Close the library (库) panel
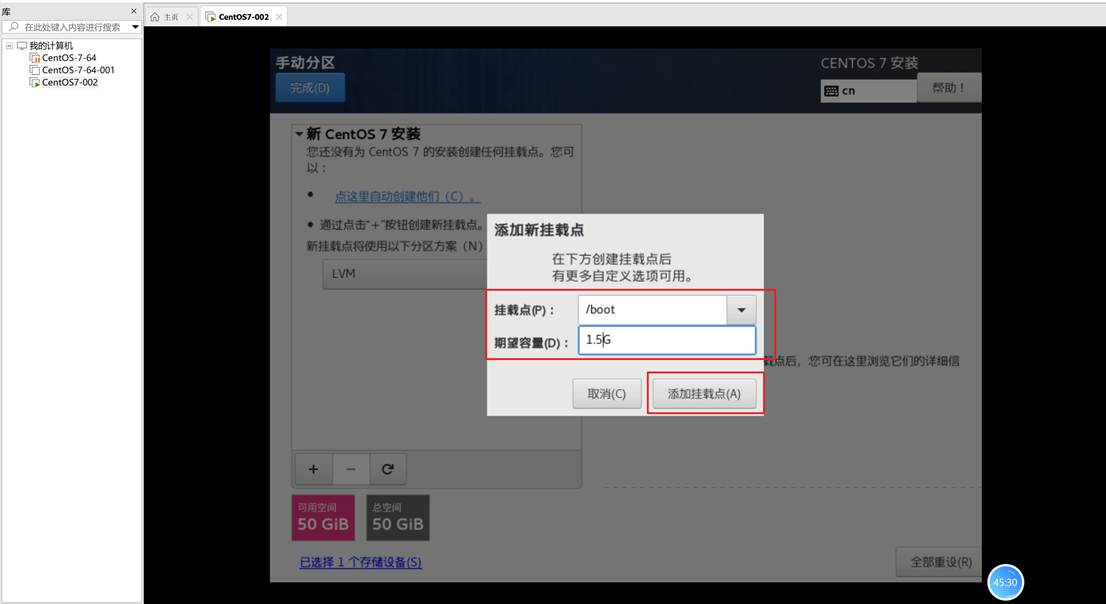Screen dimensions: 1106x604 point(134,11)
